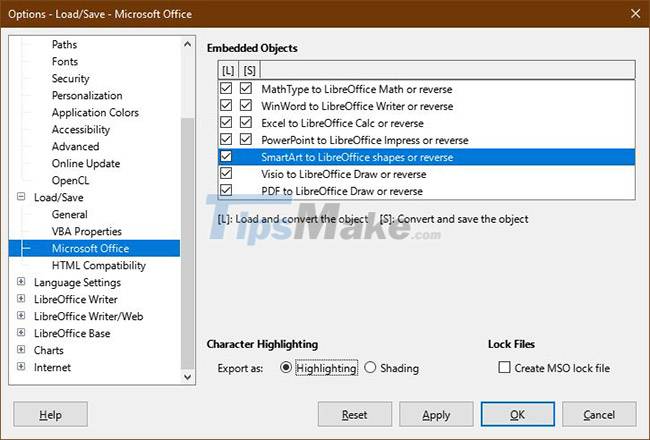Toggle PowerPoint save [S] checkbox
The image size is (650, 440).
tap(246, 139)
